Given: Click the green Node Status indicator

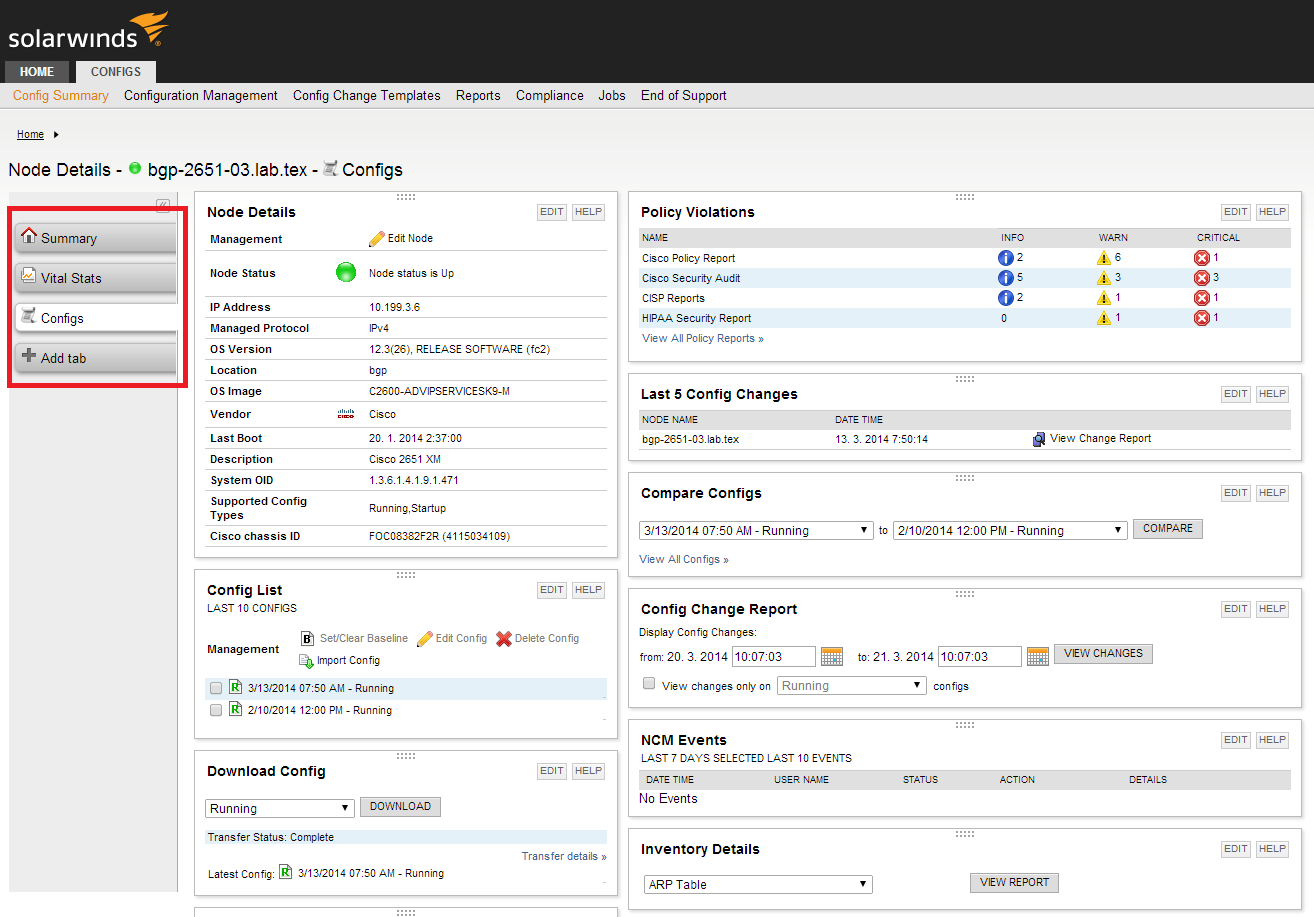Looking at the screenshot, I should [346, 272].
